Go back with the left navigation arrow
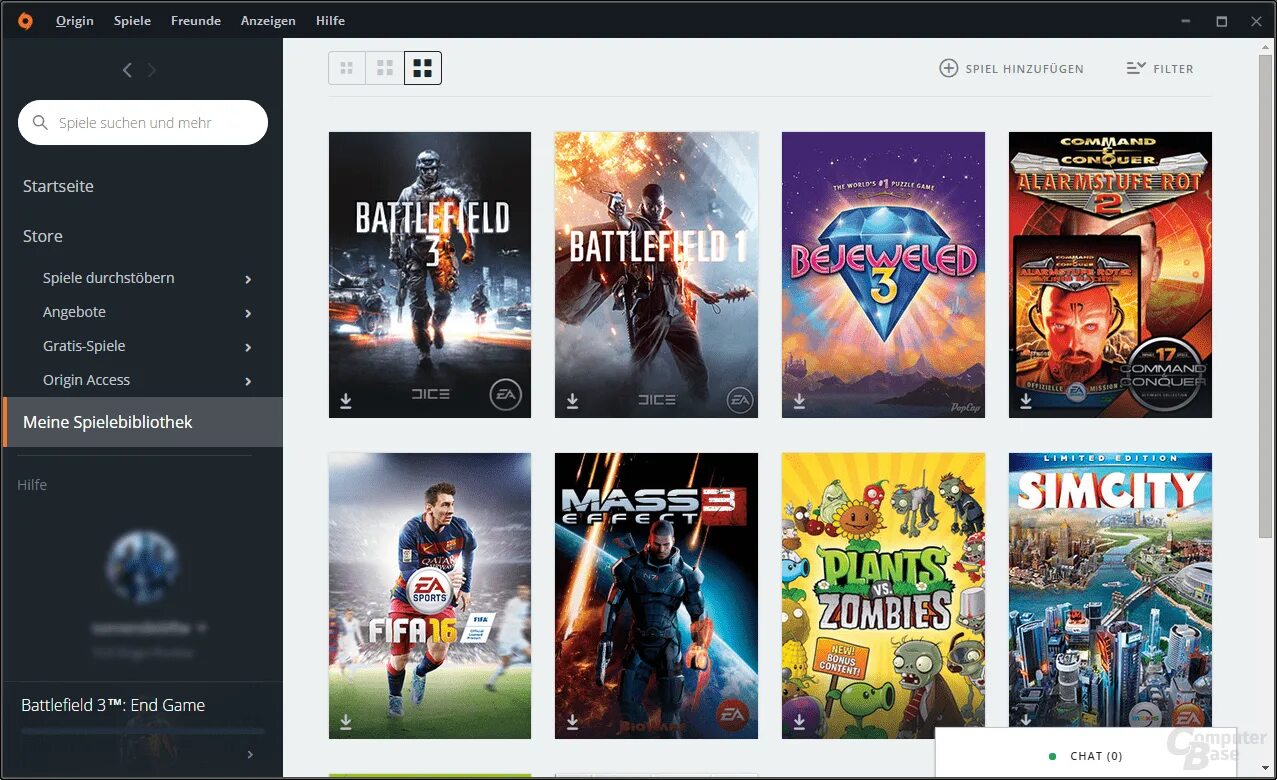The height and width of the screenshot is (780, 1277). (127, 70)
